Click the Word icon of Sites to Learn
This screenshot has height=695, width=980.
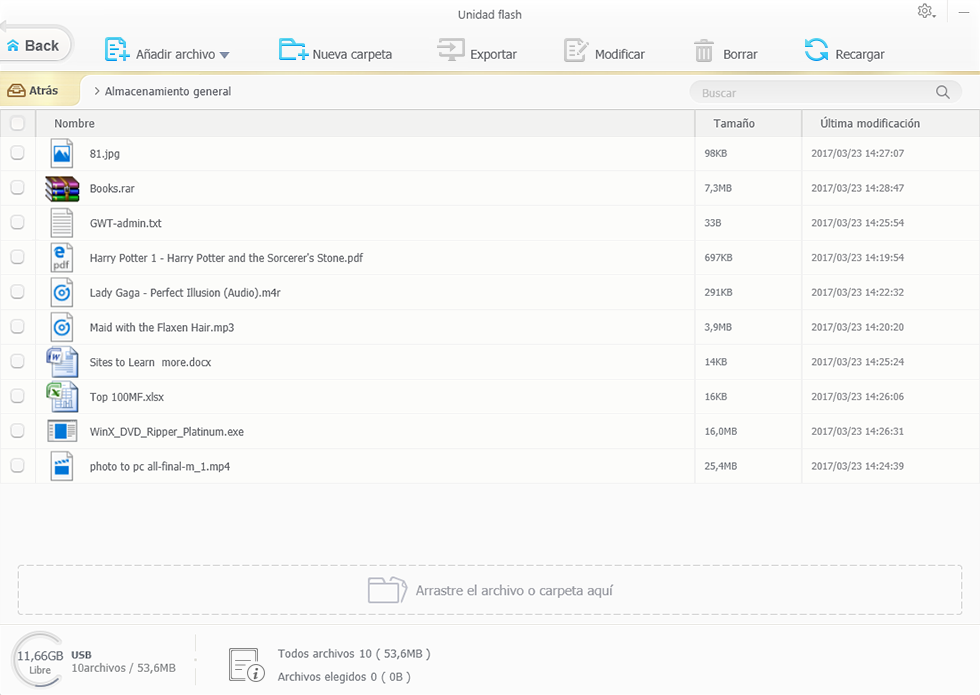click(62, 362)
